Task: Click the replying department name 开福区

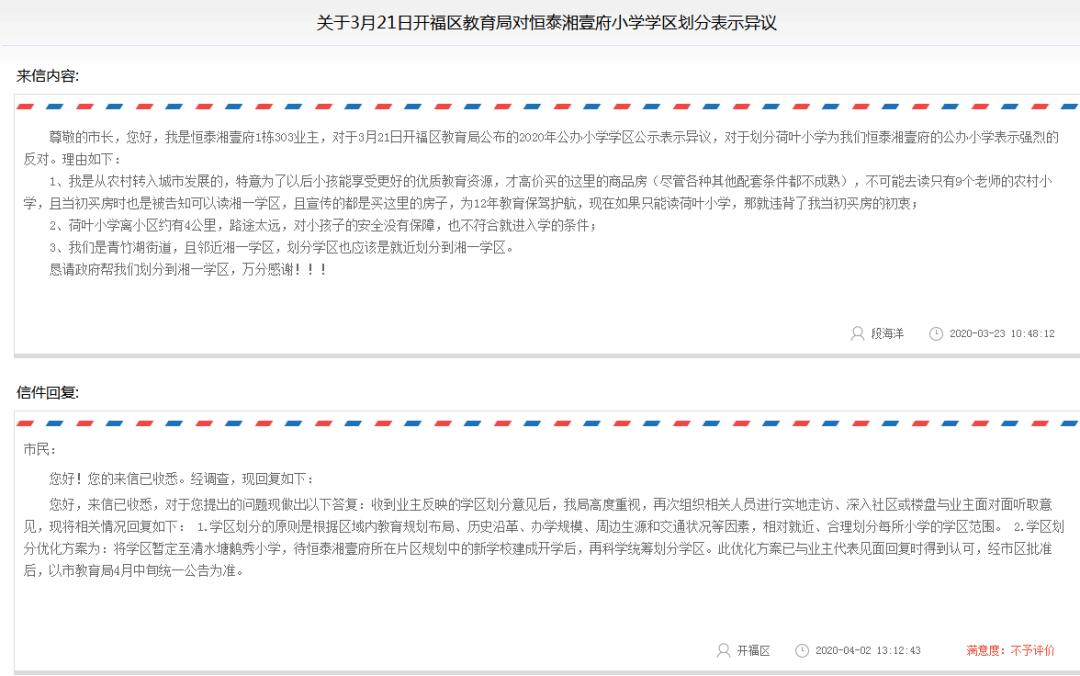Action: click(753, 651)
